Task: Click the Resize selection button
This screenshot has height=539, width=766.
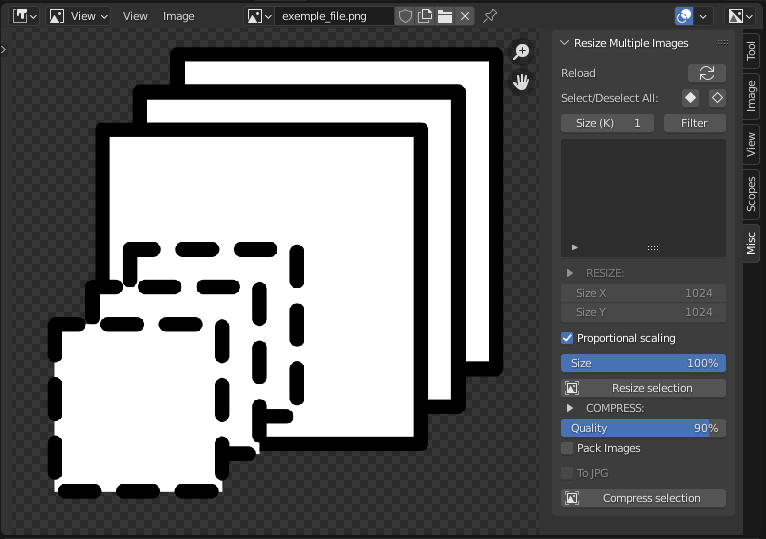Action: pyautogui.click(x=643, y=388)
